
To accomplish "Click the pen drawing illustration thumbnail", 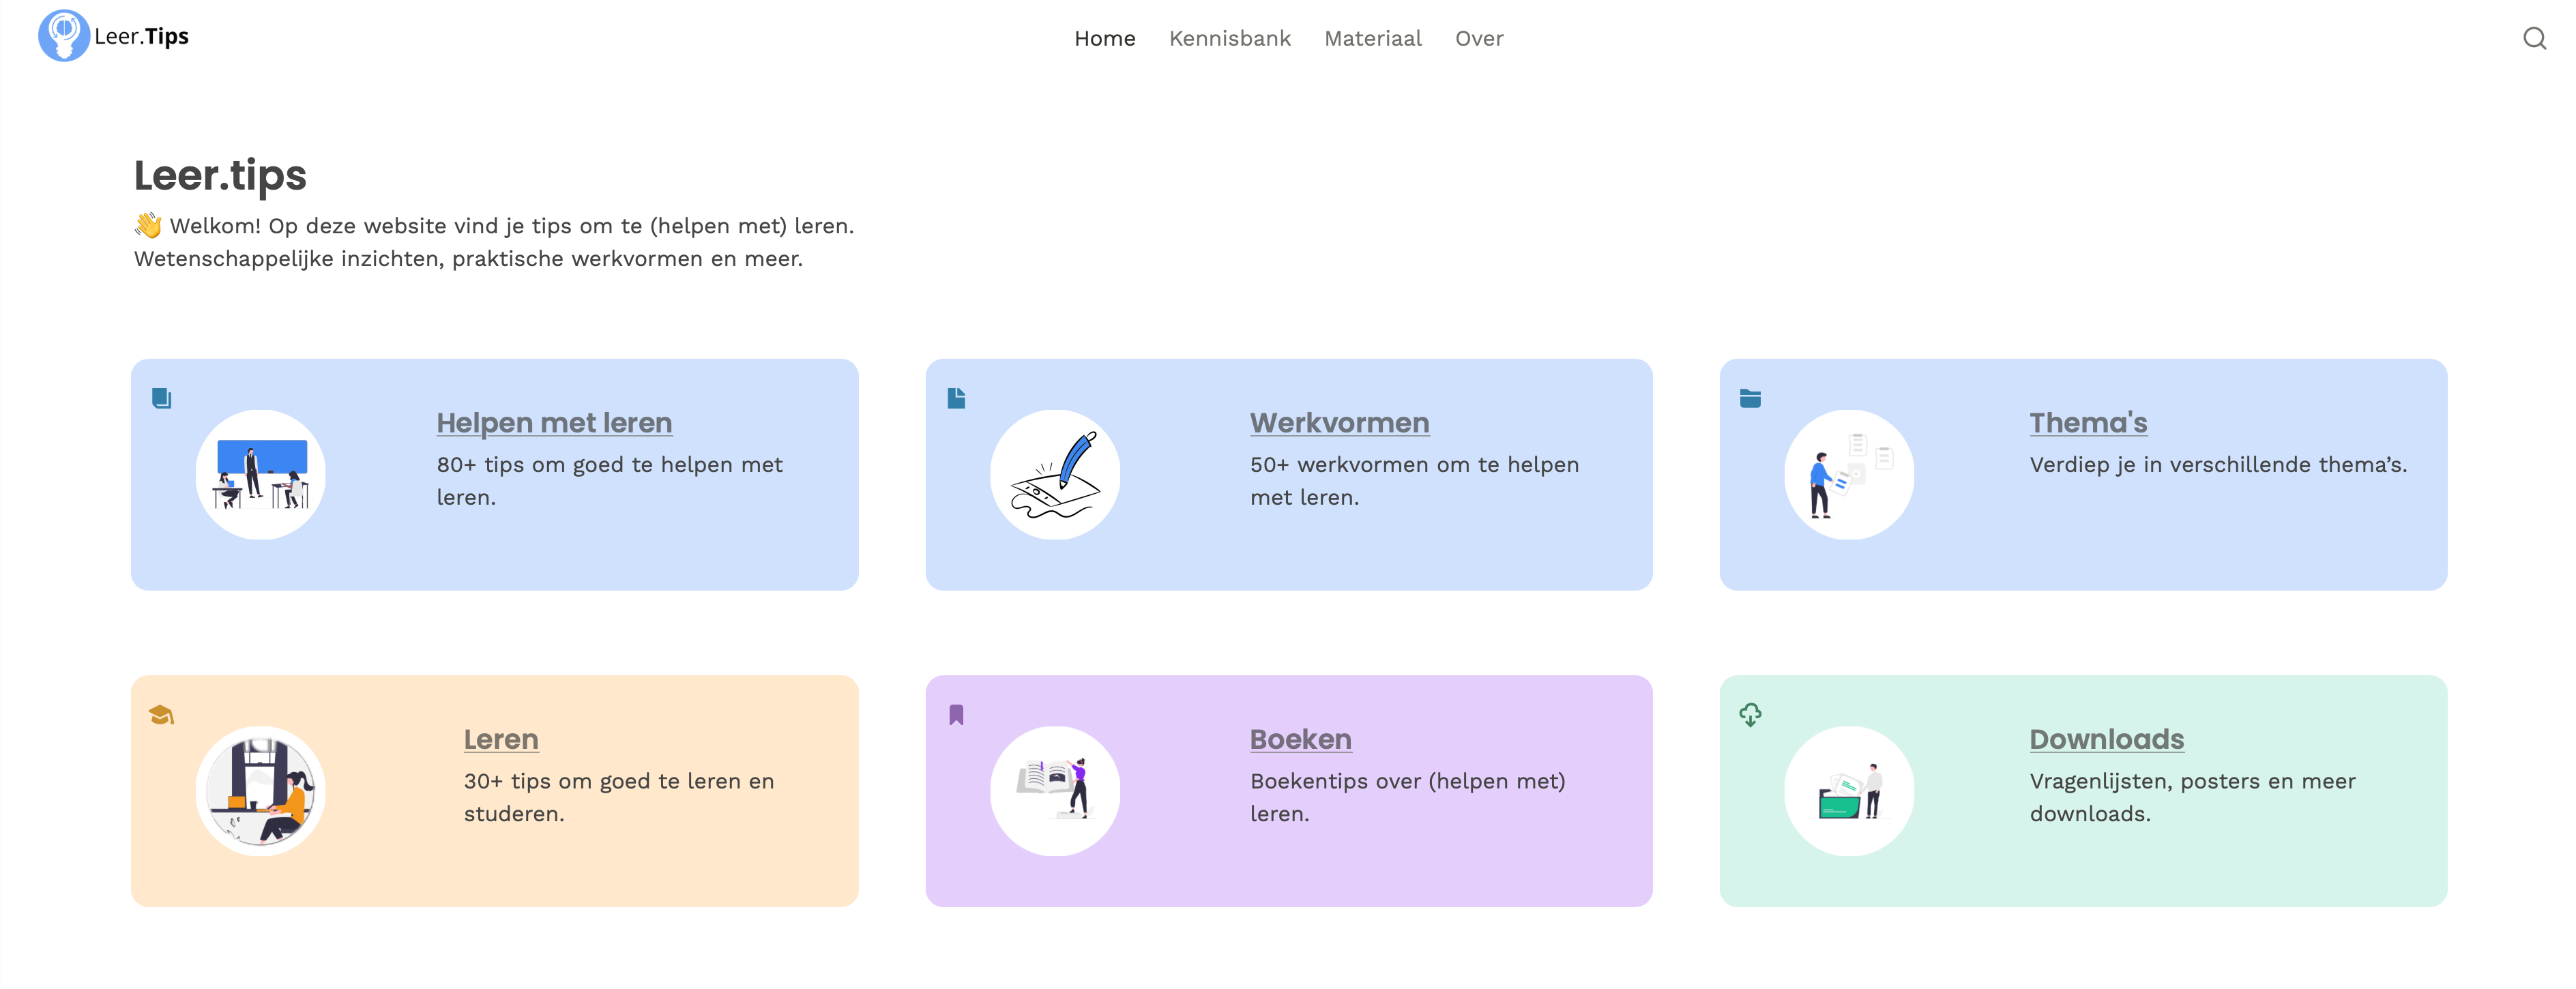I will pos(1054,474).
